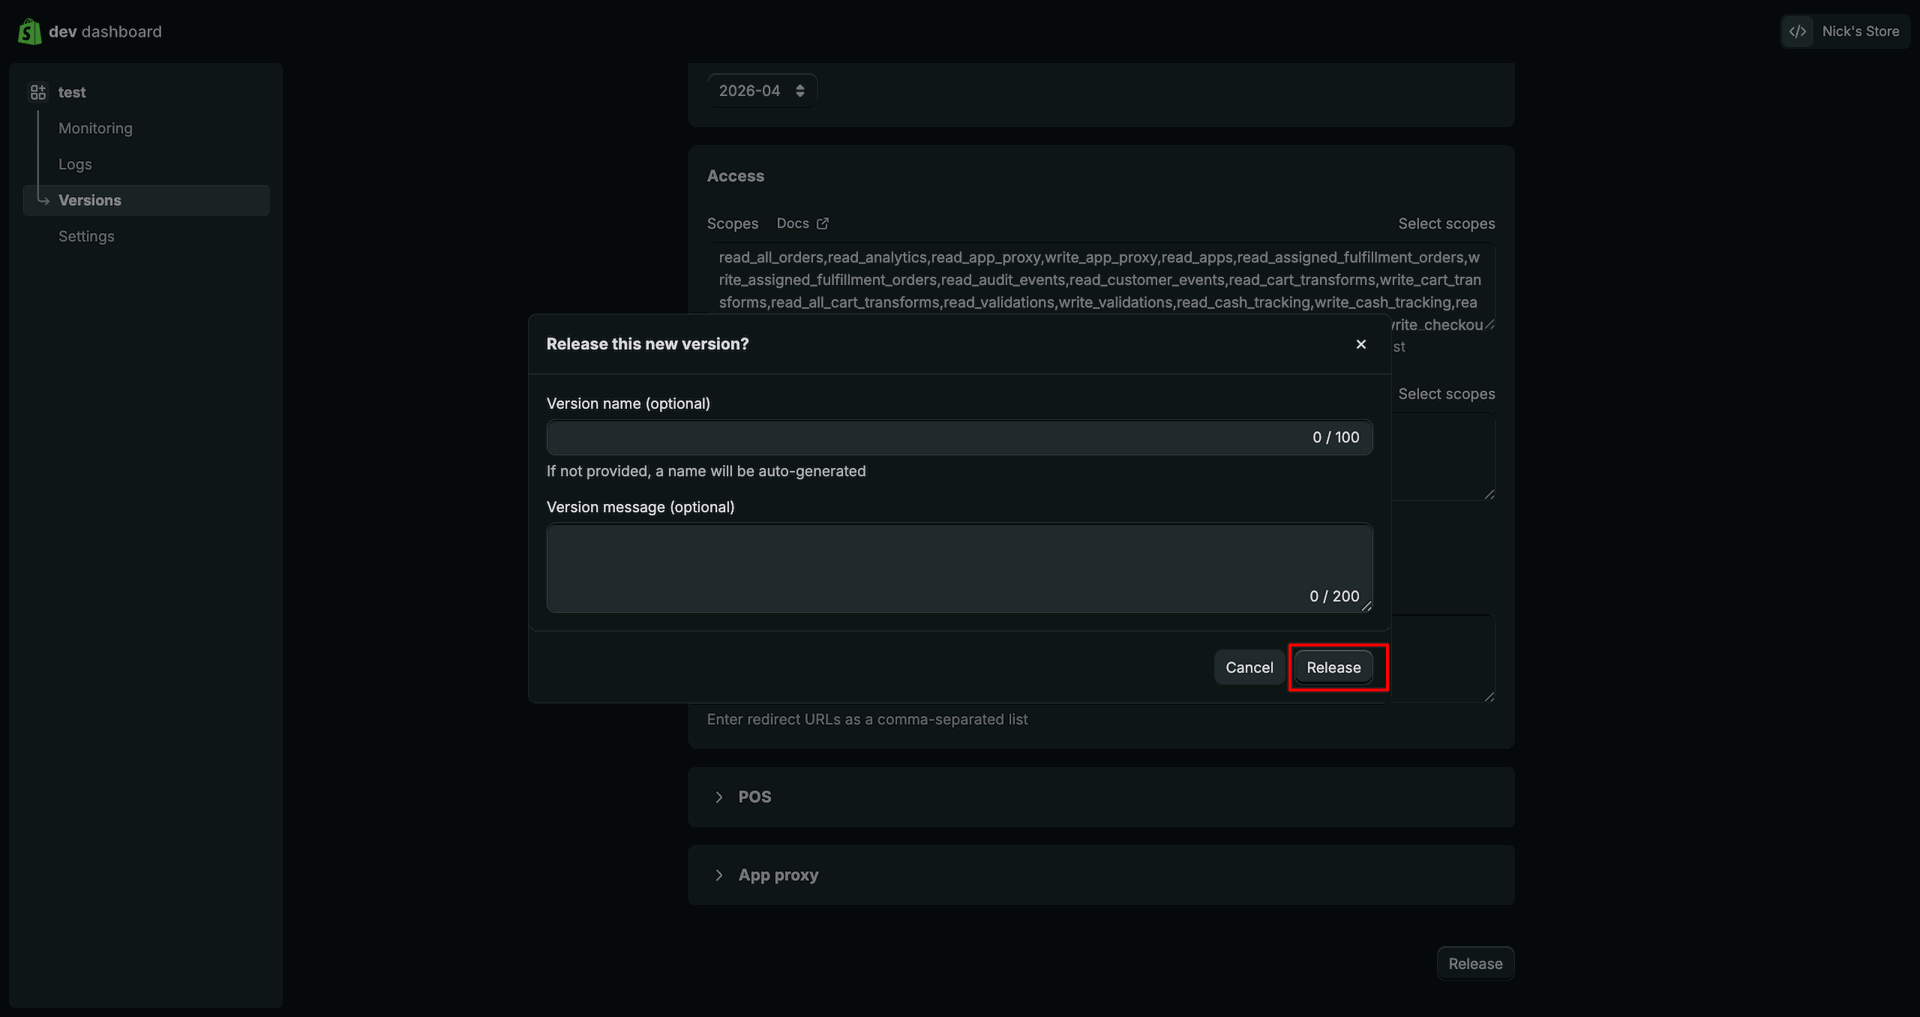Viewport: 1920px width, 1017px height.
Task: Open Logs in sidebar
Action: [x=75, y=164]
